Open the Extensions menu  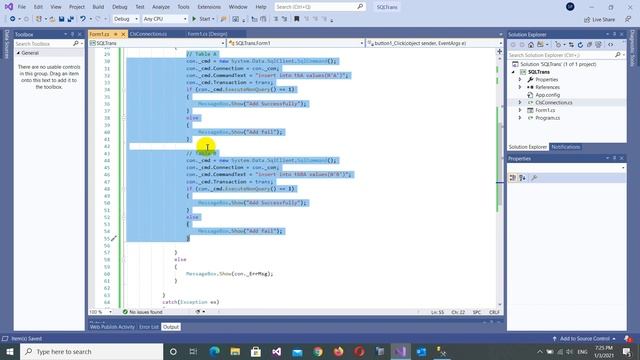coord(209,7)
